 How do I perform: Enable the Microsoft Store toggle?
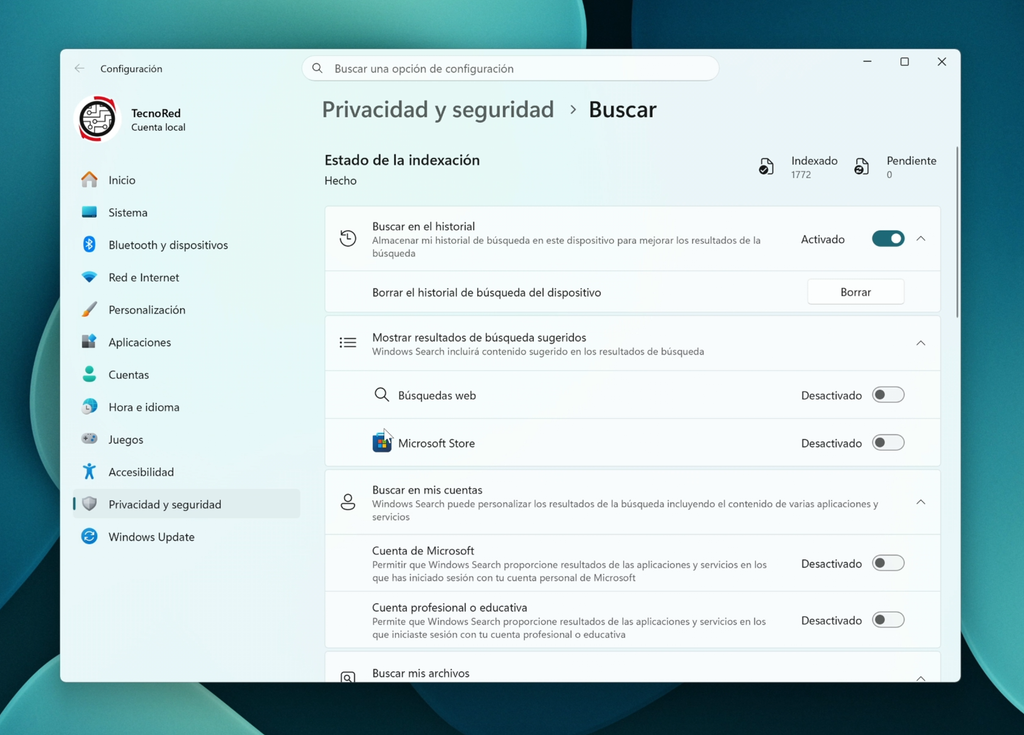click(888, 443)
